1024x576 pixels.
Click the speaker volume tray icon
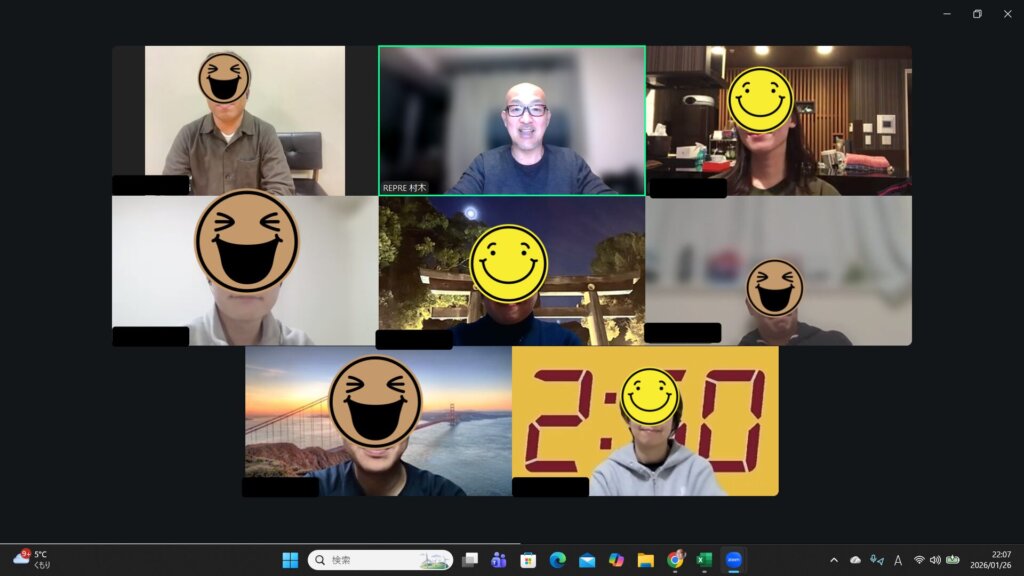[x=935, y=560]
